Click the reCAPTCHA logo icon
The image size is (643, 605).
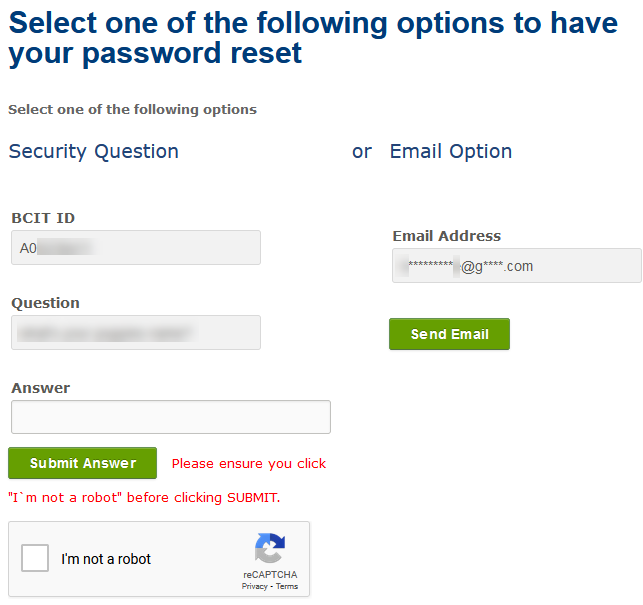(x=270, y=548)
